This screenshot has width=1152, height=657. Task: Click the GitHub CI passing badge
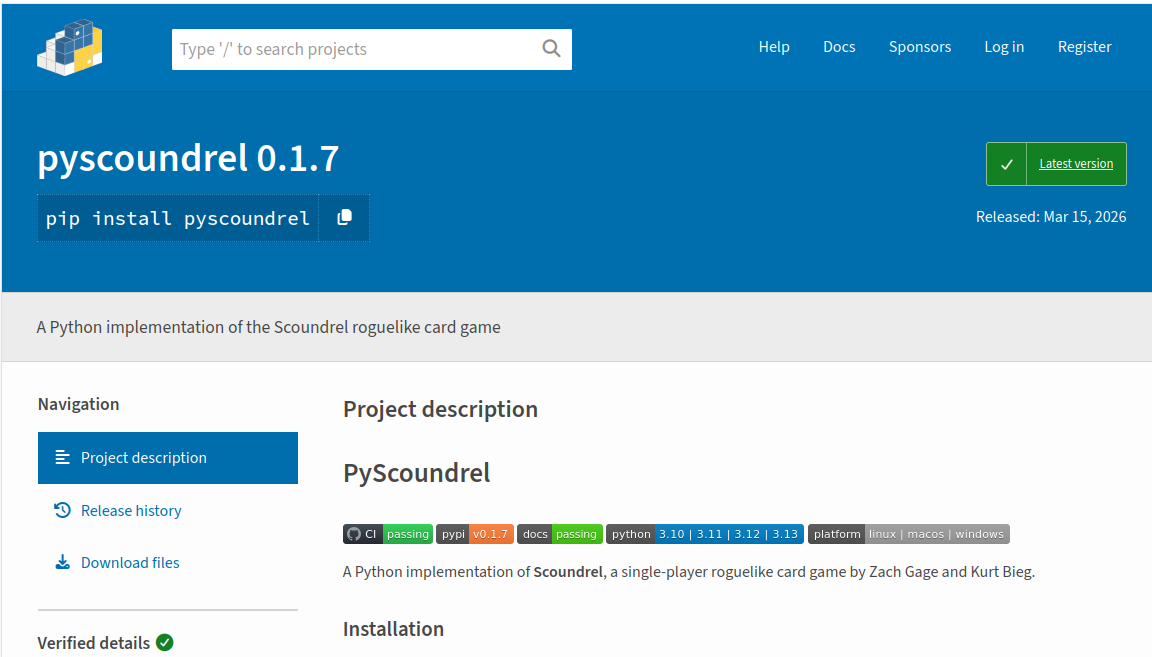coord(388,534)
